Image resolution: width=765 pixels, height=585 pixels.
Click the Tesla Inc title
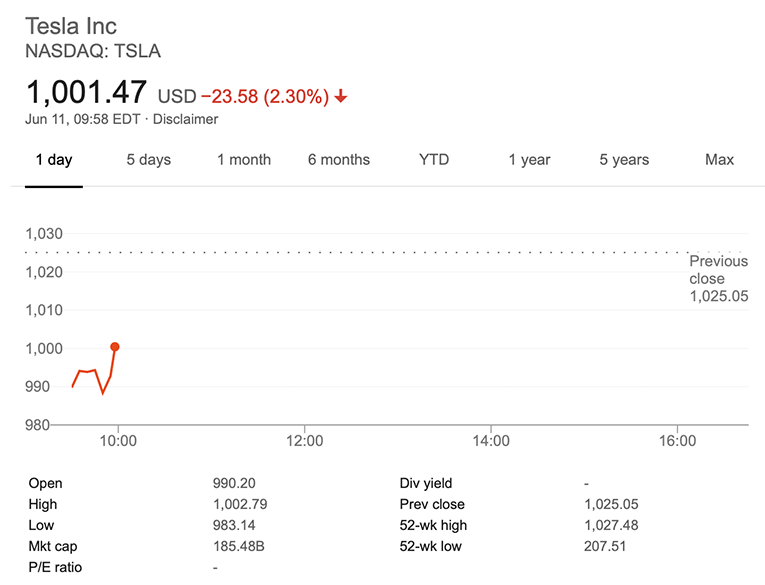[x=71, y=26]
